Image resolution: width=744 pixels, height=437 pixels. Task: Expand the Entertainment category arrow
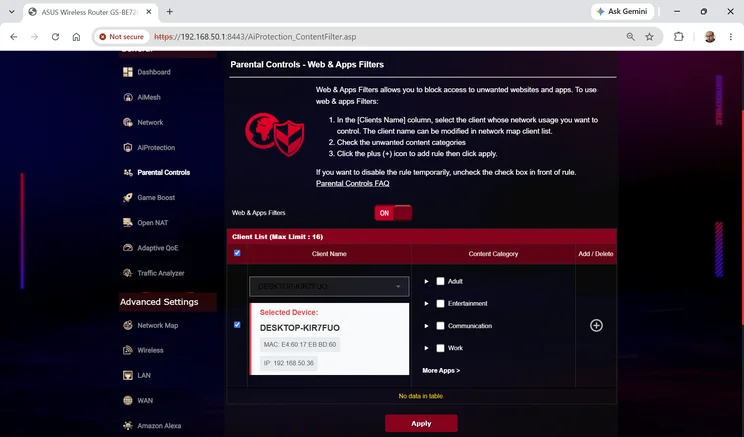(426, 304)
